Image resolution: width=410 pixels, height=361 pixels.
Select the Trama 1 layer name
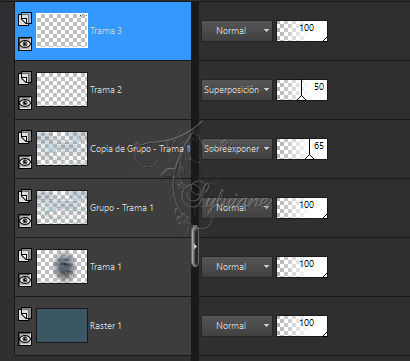(x=106, y=267)
